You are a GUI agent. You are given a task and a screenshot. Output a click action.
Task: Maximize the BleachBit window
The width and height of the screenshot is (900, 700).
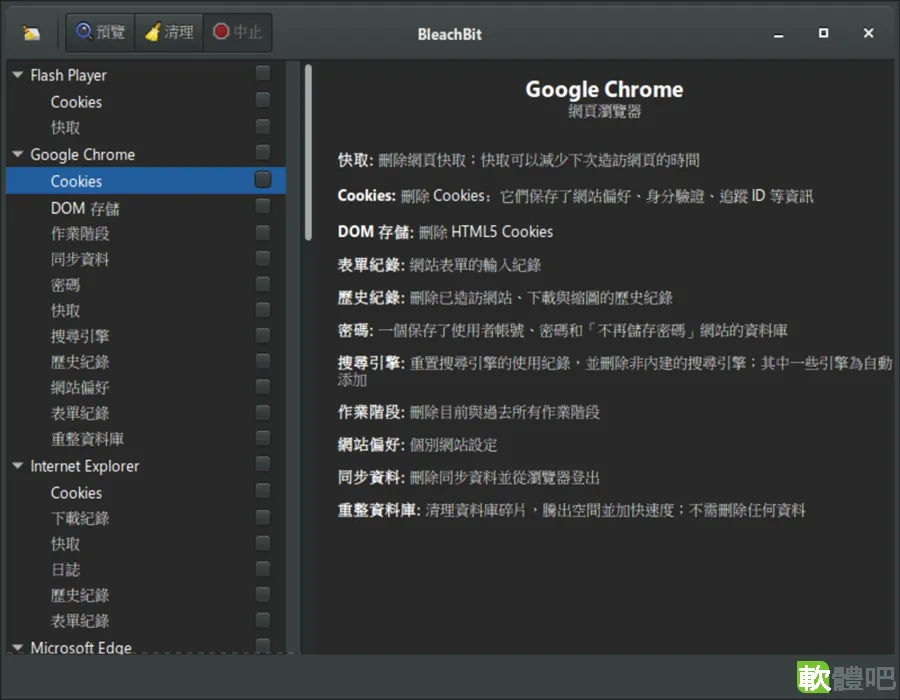pos(823,33)
